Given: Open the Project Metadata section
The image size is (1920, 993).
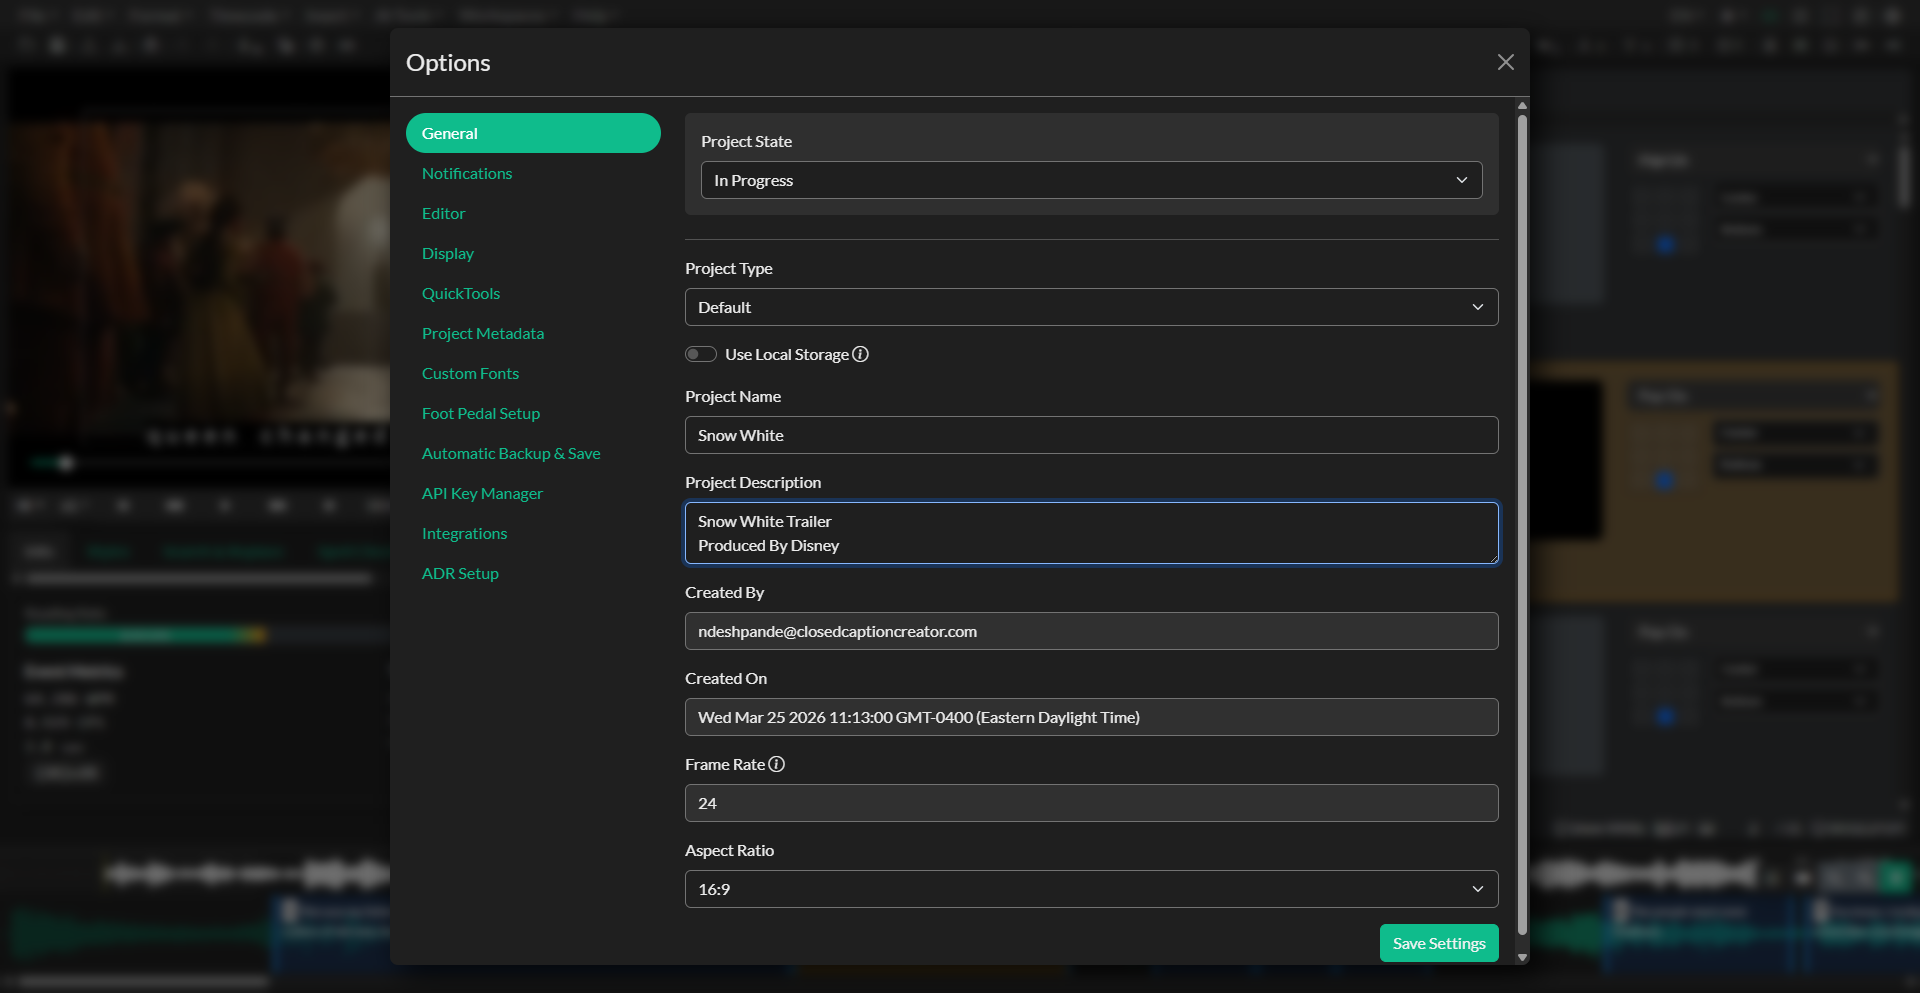Looking at the screenshot, I should point(483,333).
